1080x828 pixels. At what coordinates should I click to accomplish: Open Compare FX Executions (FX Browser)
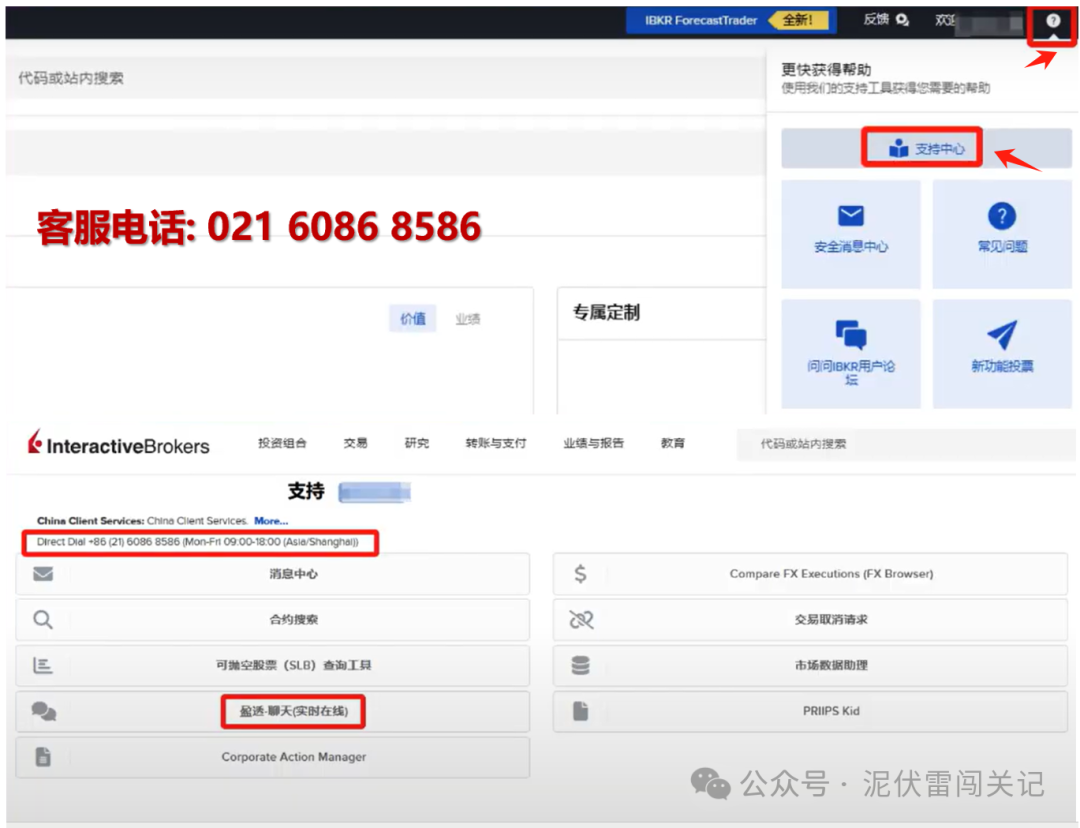click(x=810, y=574)
